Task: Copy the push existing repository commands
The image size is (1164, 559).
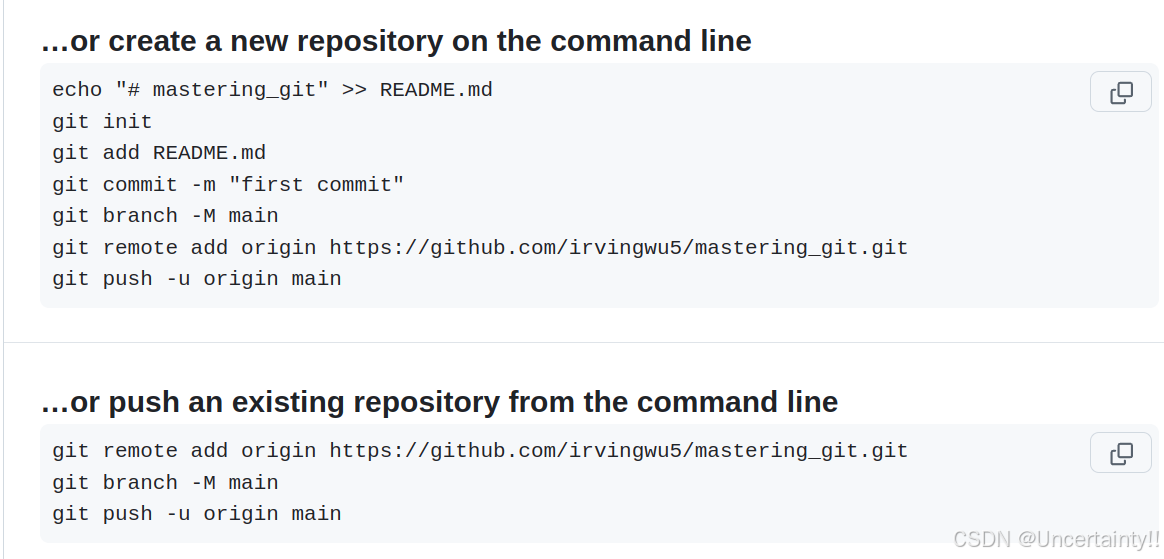Action: [x=1120, y=453]
